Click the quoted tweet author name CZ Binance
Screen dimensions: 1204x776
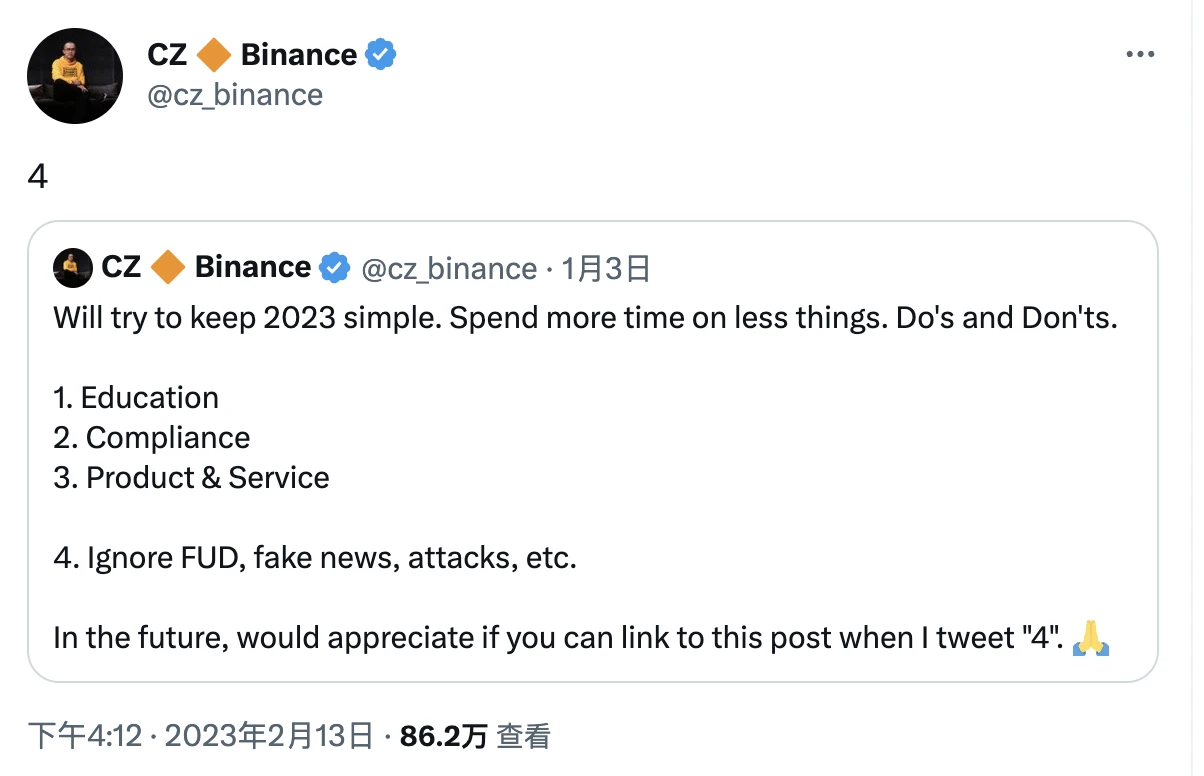[x=210, y=267]
